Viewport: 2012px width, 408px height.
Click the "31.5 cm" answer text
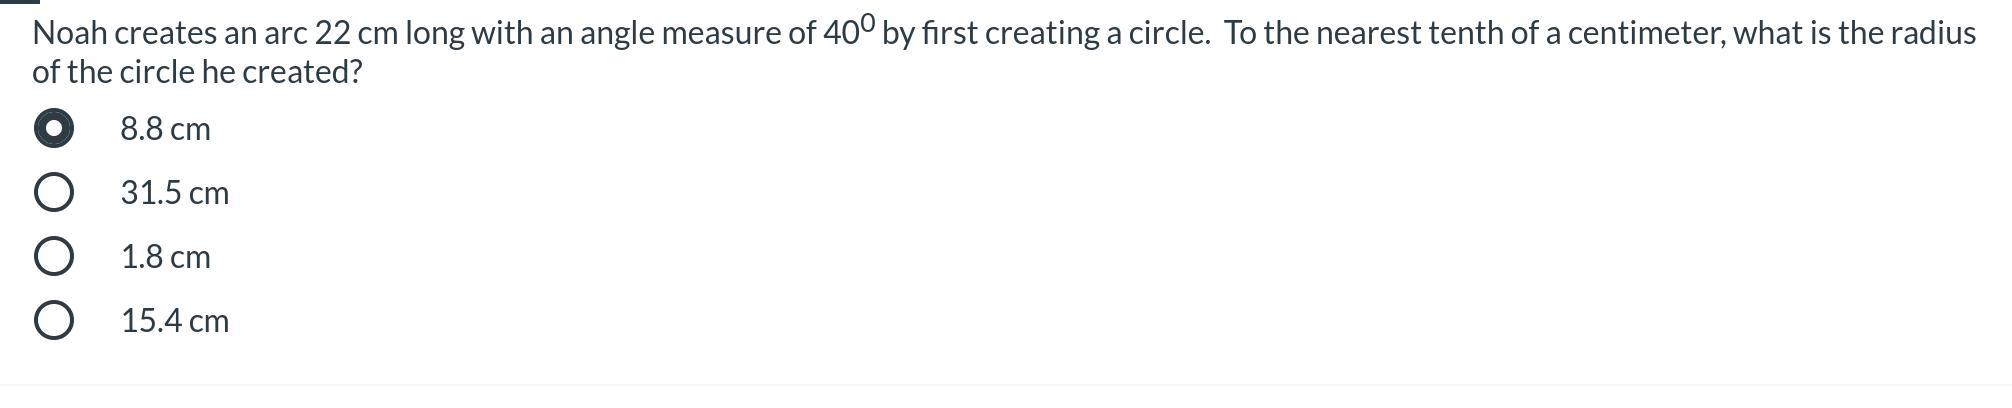point(174,193)
